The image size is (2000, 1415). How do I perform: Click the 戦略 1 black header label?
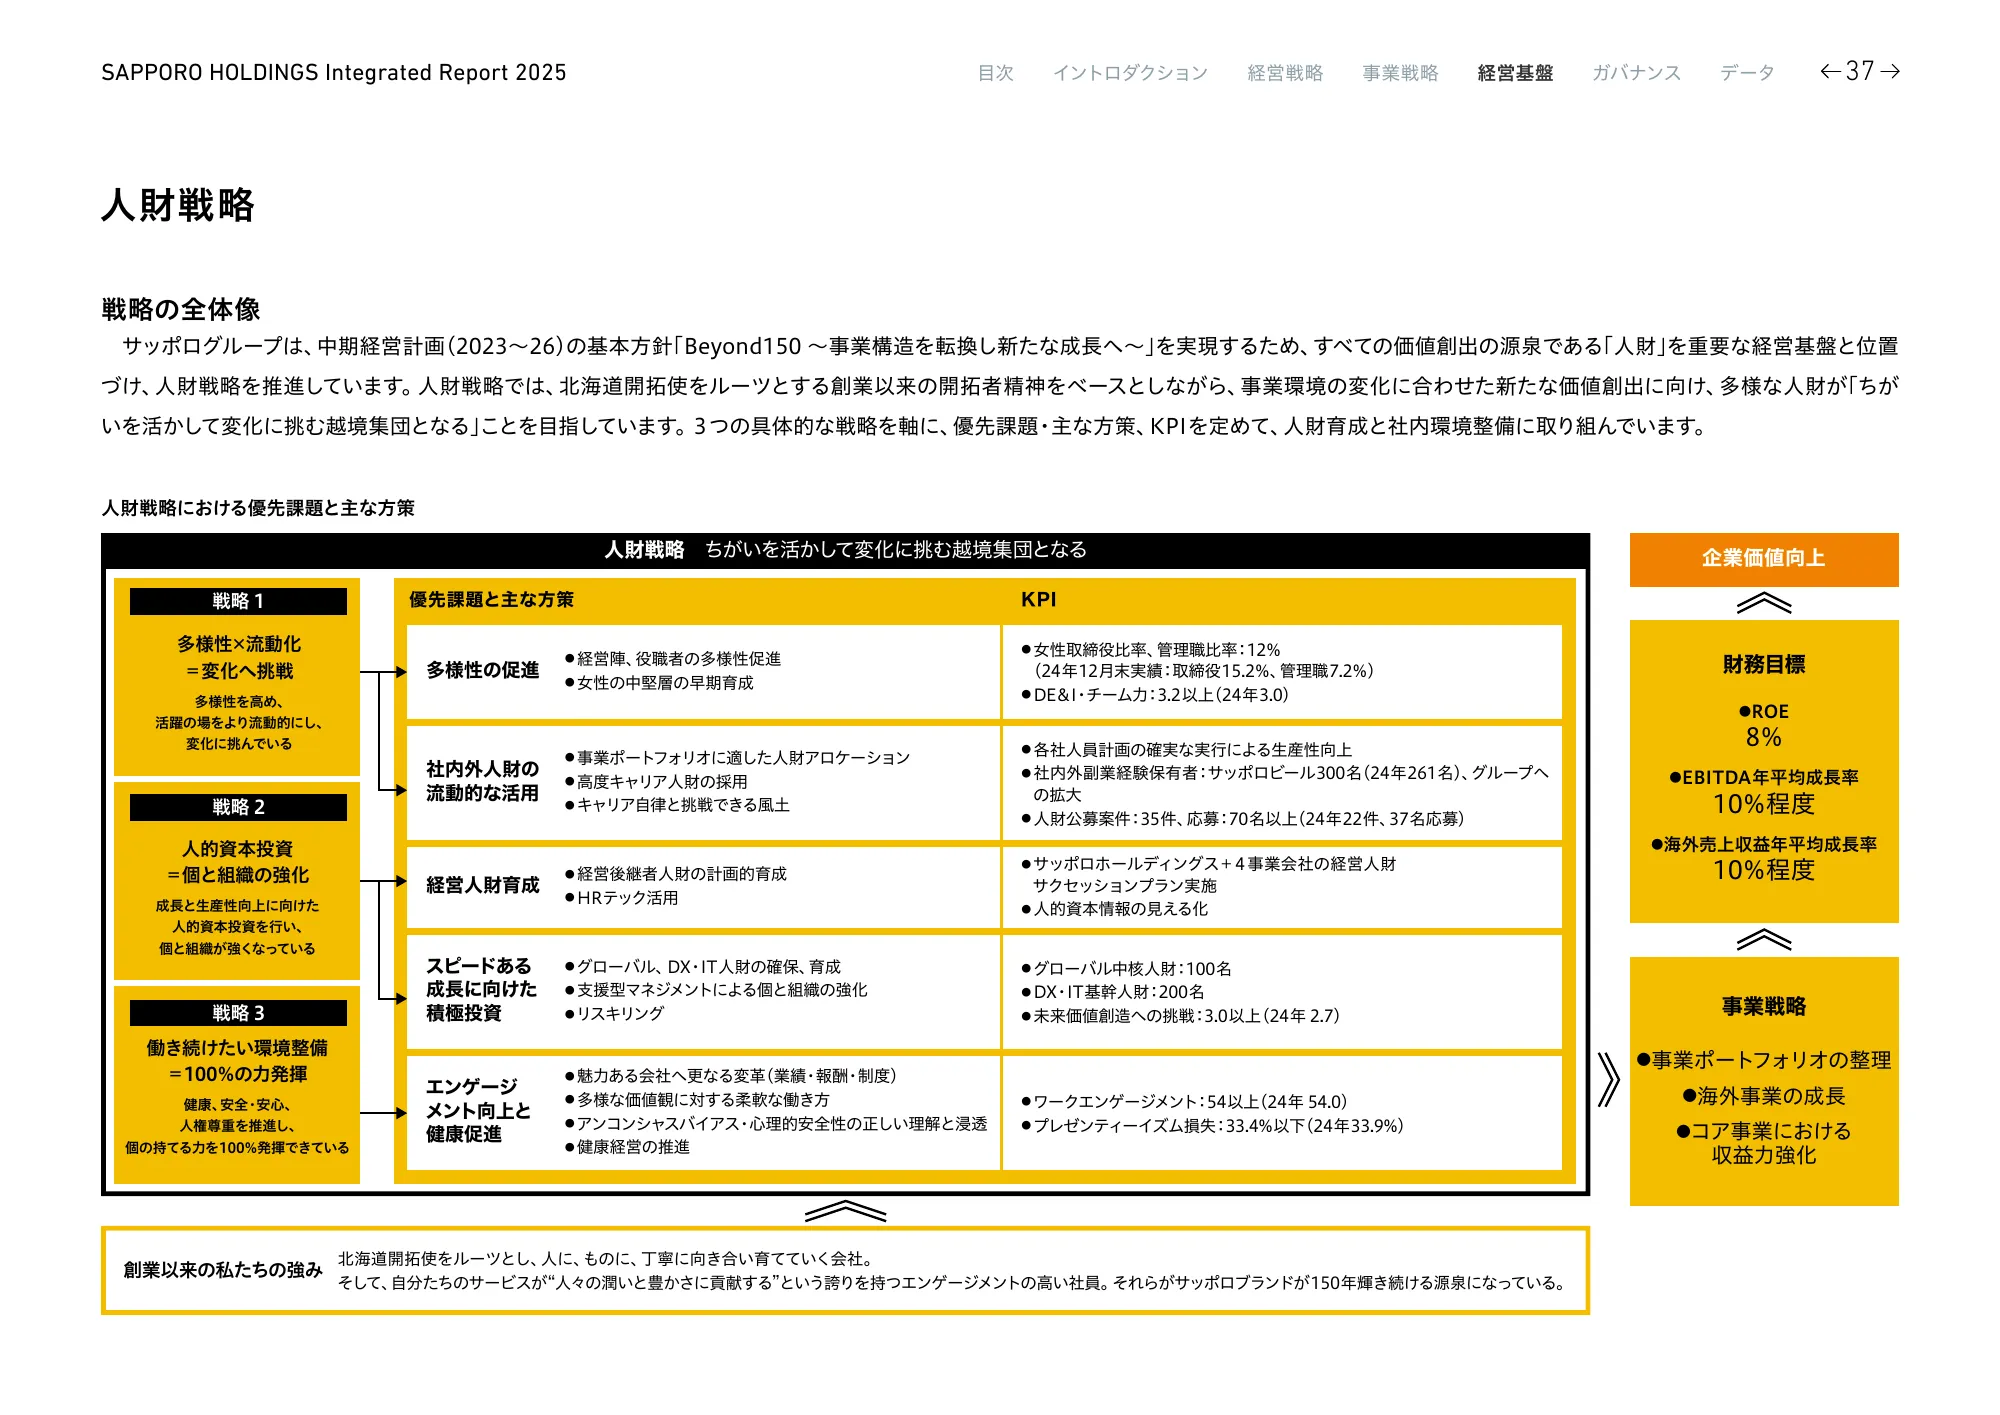click(x=238, y=601)
